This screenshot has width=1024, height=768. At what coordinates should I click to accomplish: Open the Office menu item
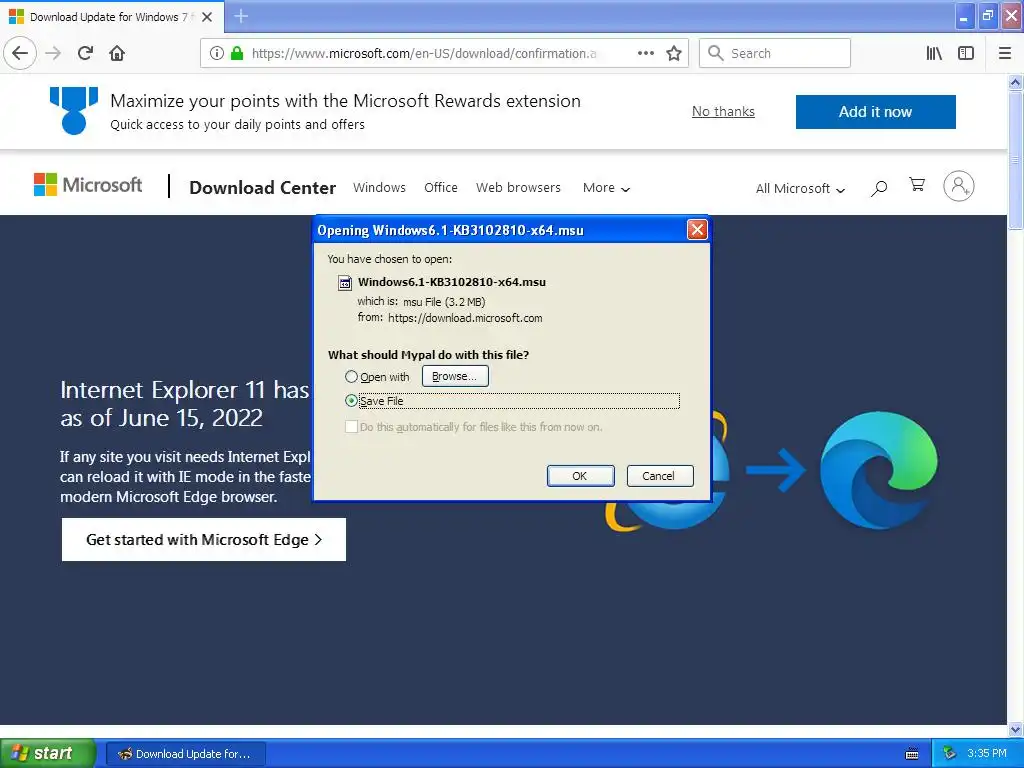(x=441, y=187)
